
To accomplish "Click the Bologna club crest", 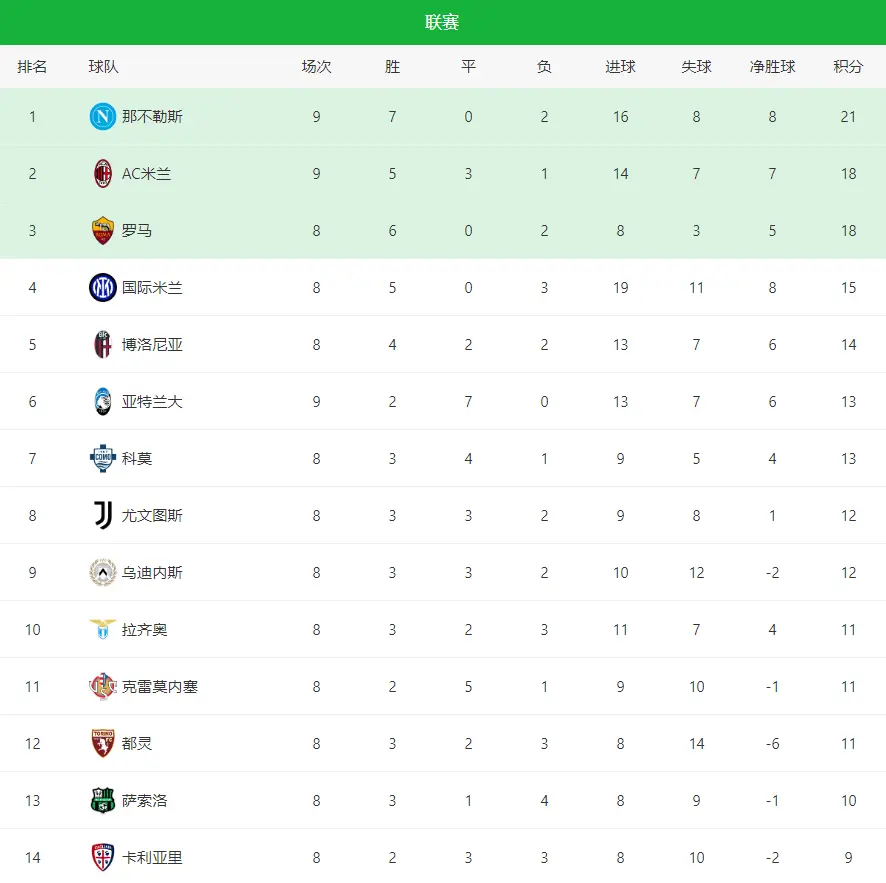I will [103, 345].
